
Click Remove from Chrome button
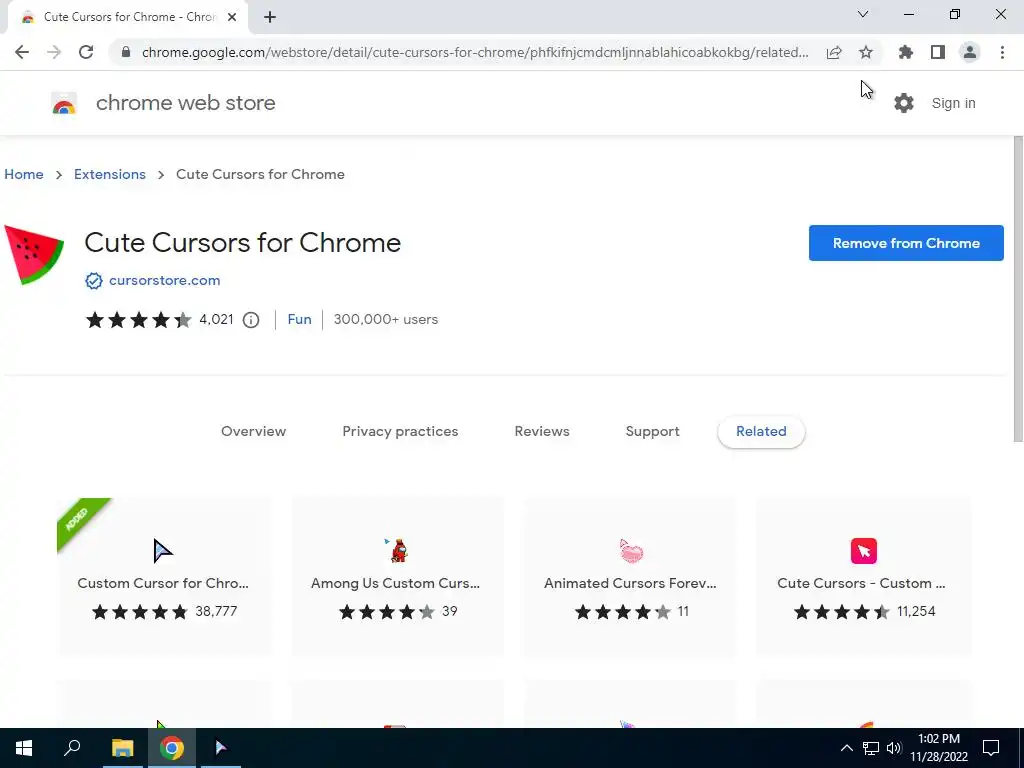906,243
